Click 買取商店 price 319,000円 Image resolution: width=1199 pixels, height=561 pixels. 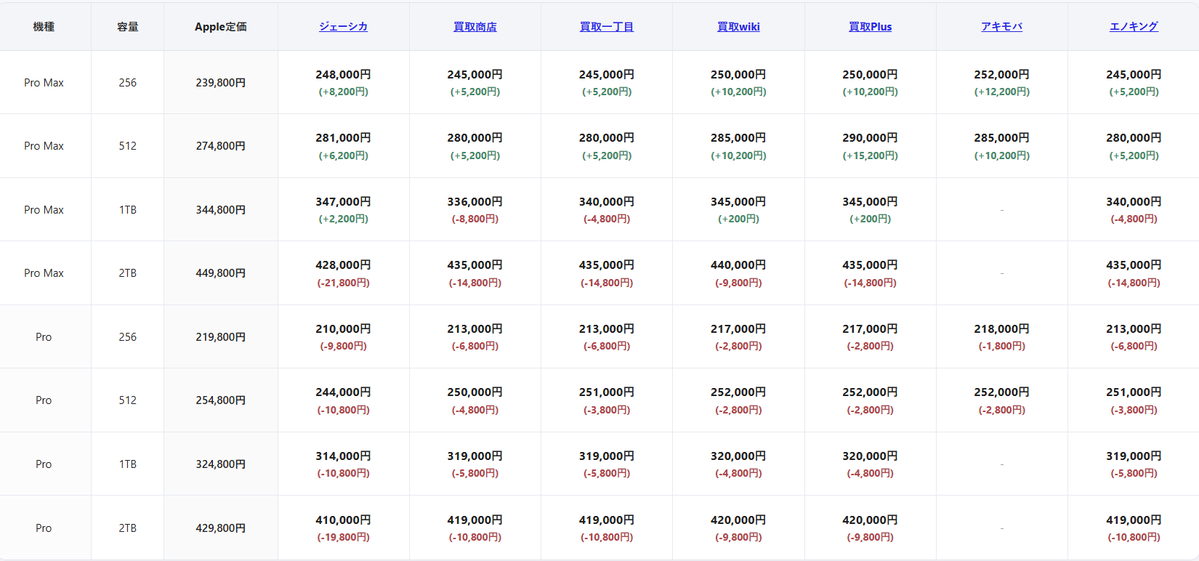pos(475,456)
